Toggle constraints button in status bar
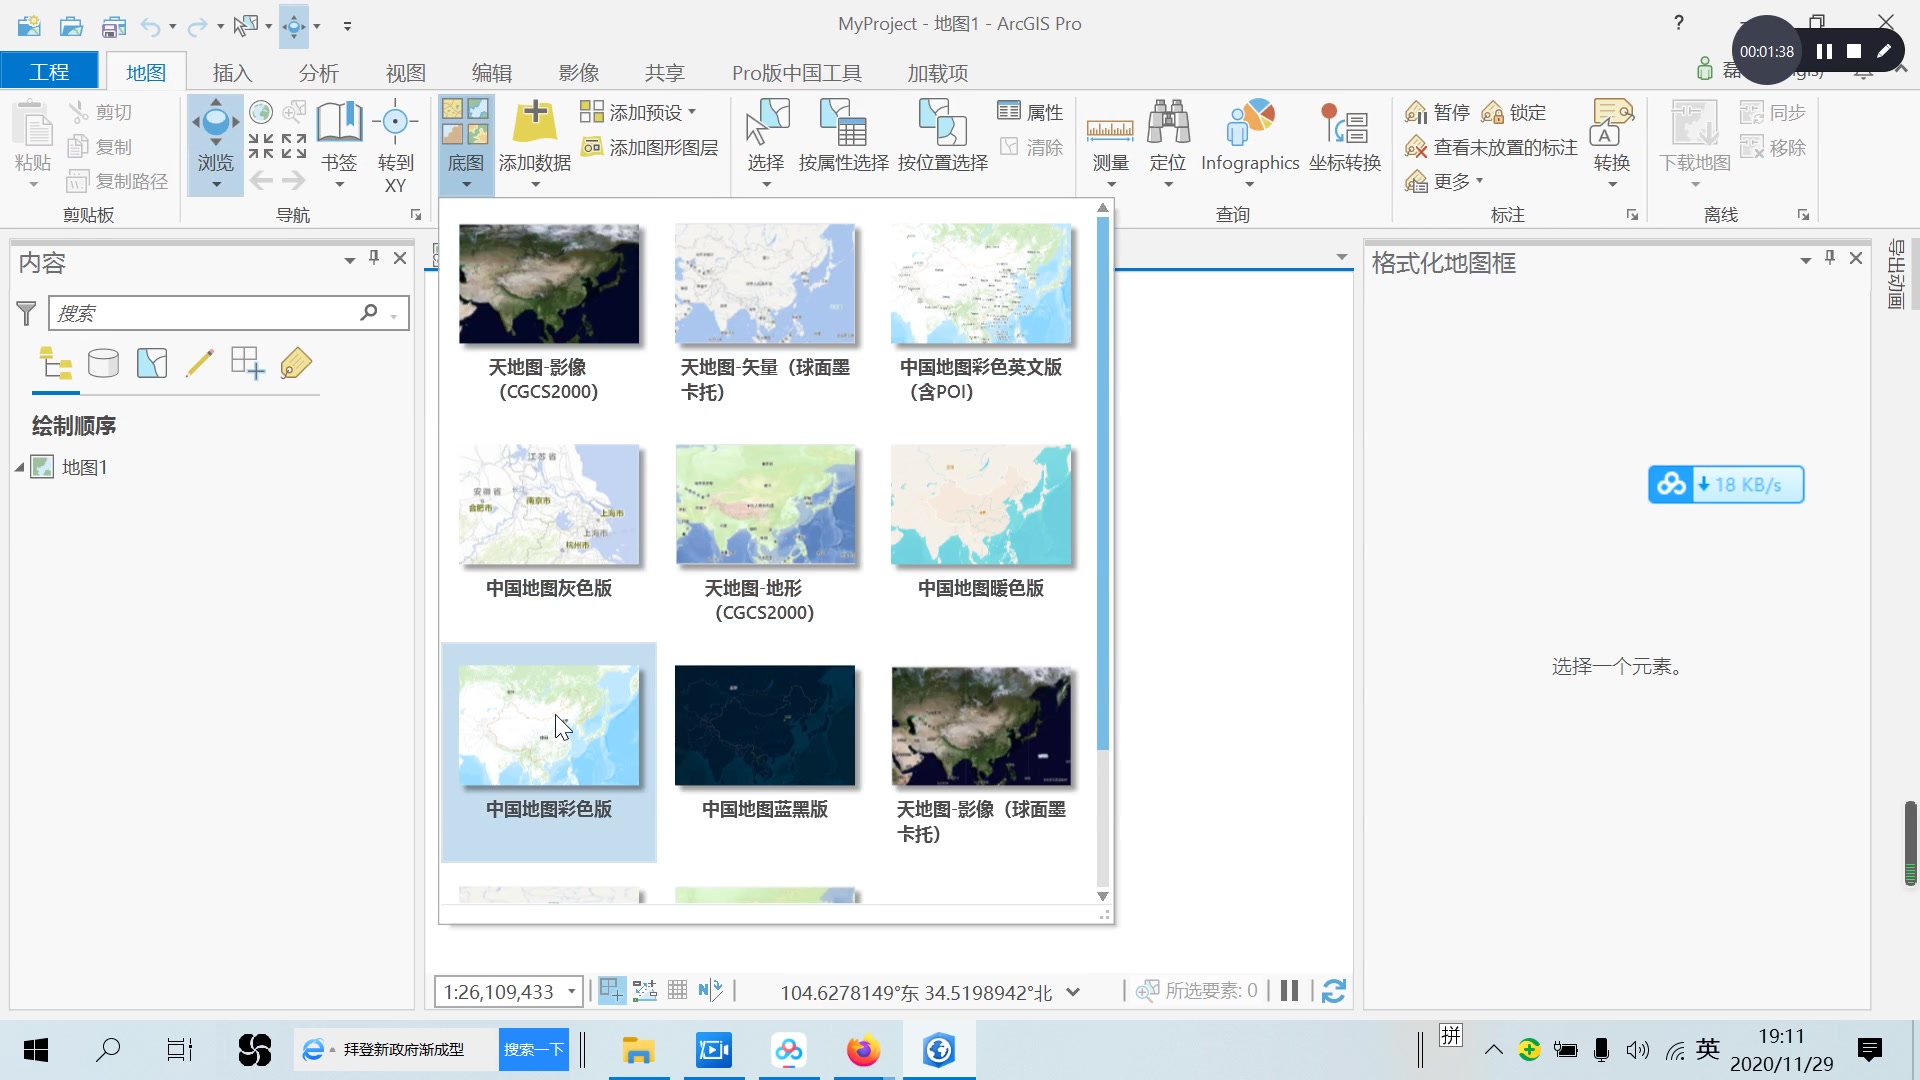 click(645, 991)
